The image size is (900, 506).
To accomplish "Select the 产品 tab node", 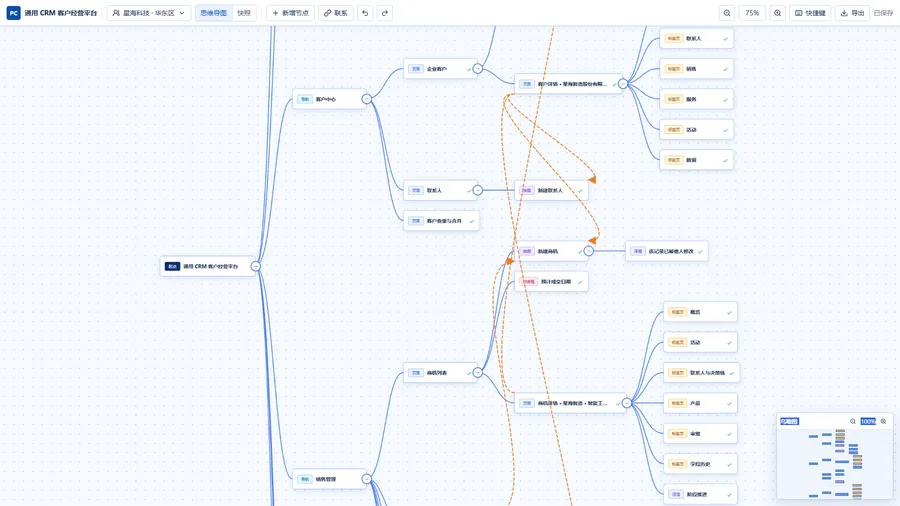I will [700, 403].
